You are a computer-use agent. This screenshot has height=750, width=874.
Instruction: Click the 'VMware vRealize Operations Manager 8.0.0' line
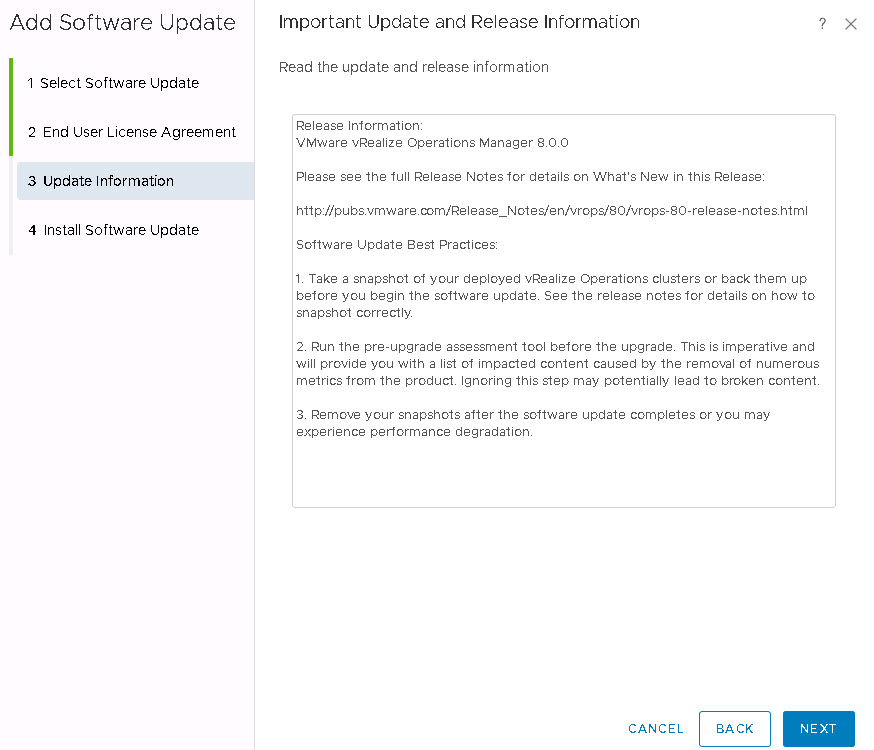pyautogui.click(x=432, y=143)
